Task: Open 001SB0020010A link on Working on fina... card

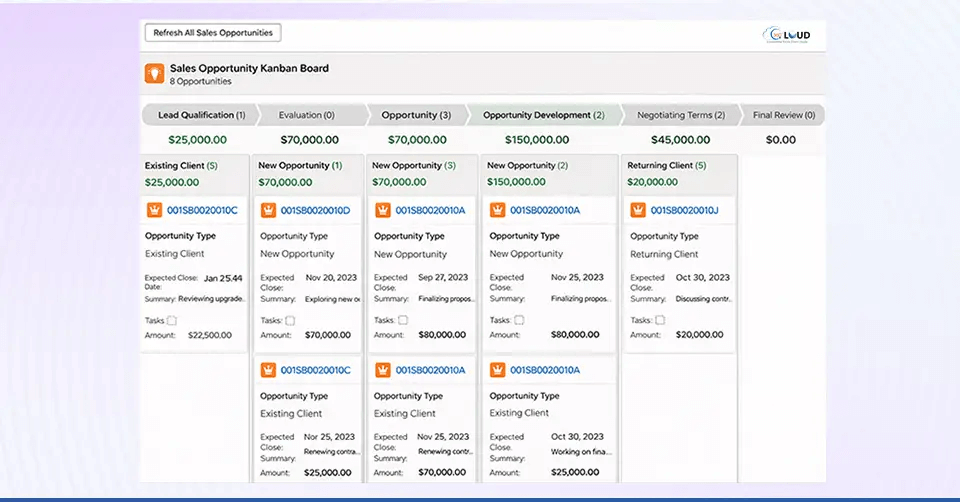Action: (545, 370)
